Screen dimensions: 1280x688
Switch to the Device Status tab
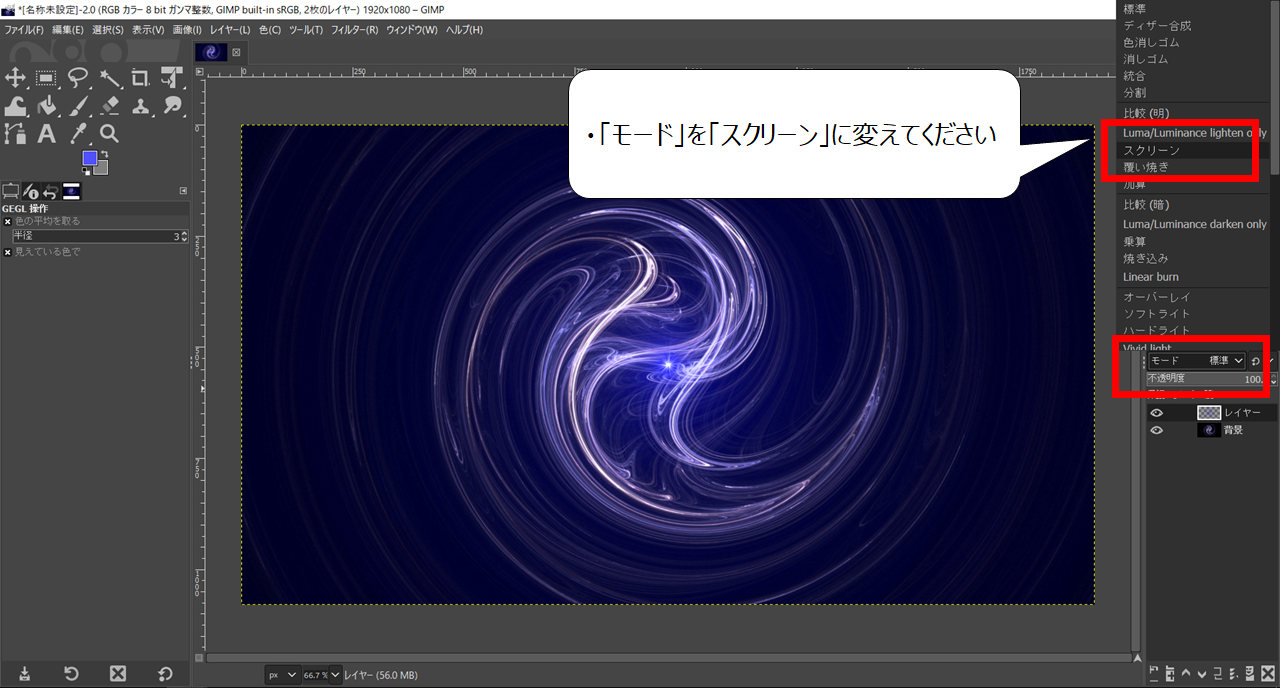31,191
